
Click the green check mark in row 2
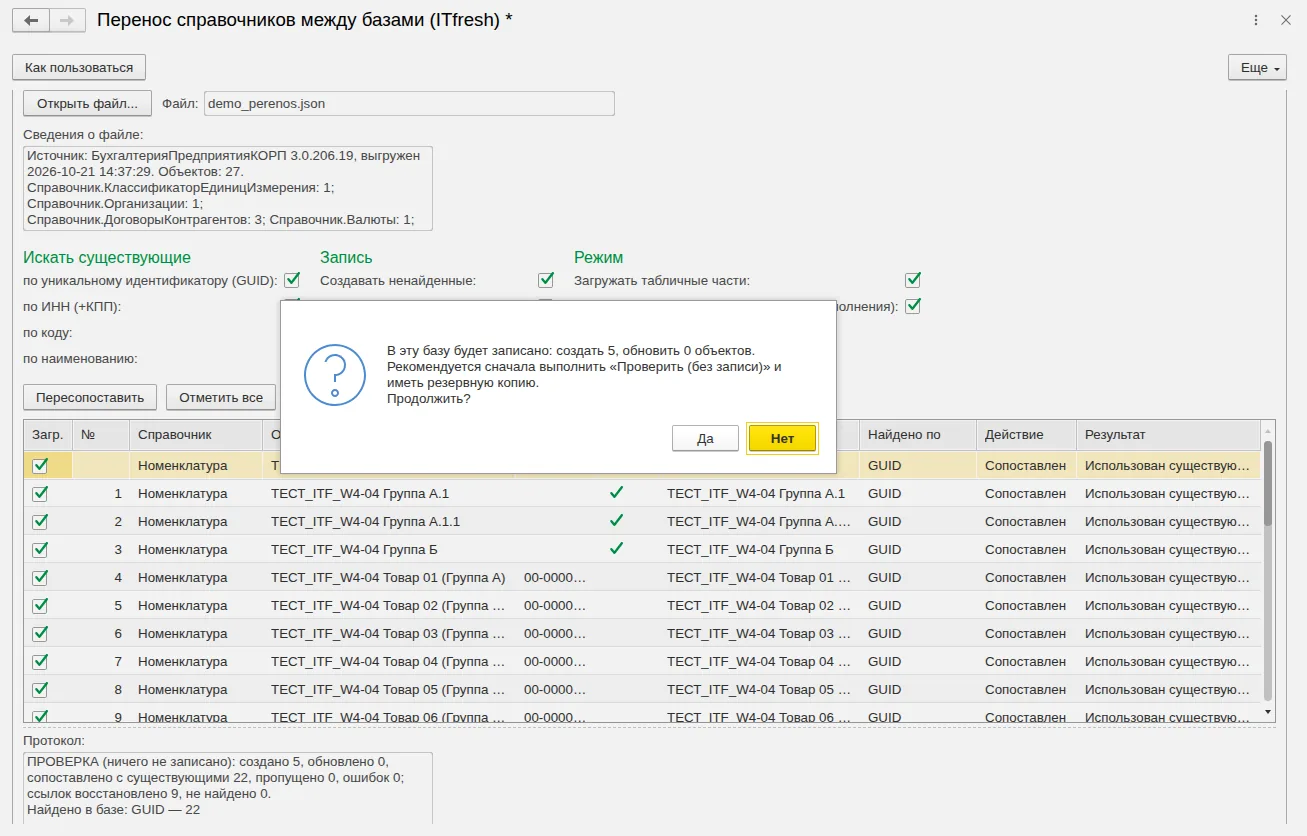pos(617,521)
